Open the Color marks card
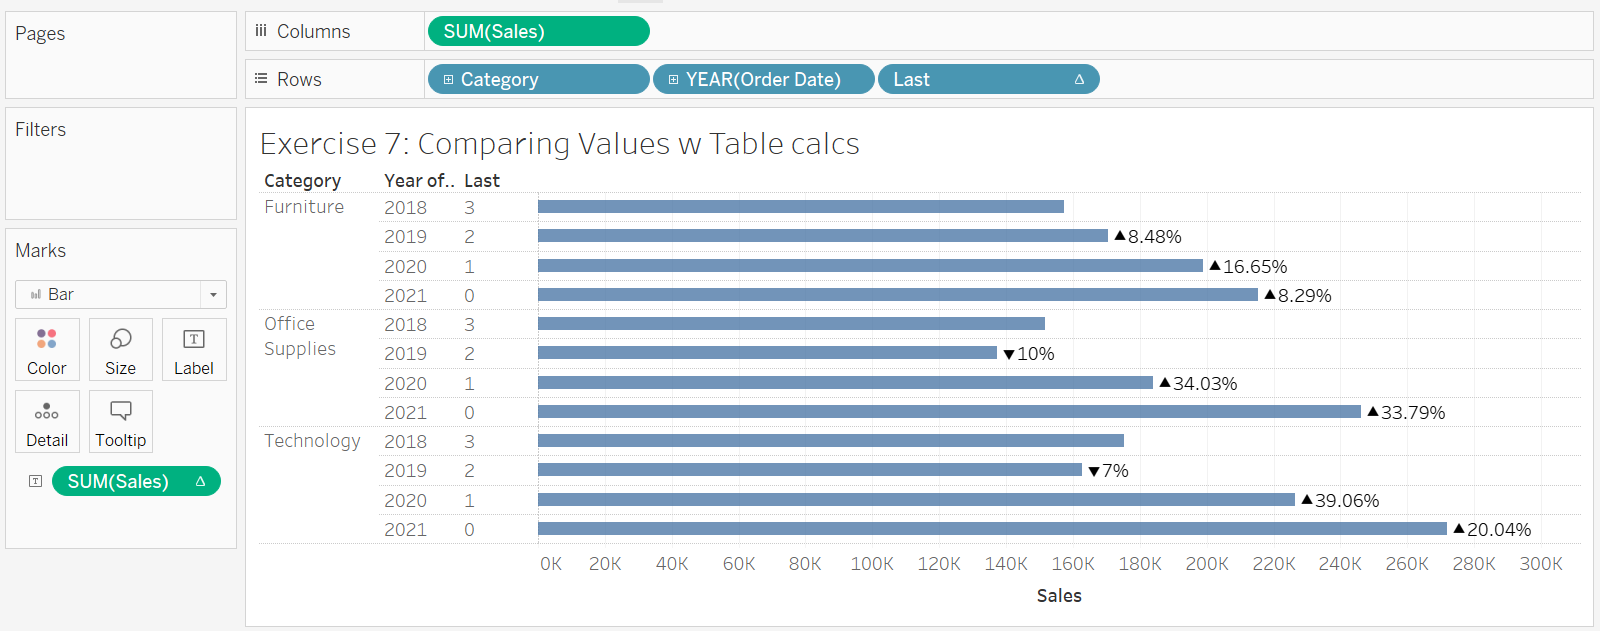 coord(47,349)
